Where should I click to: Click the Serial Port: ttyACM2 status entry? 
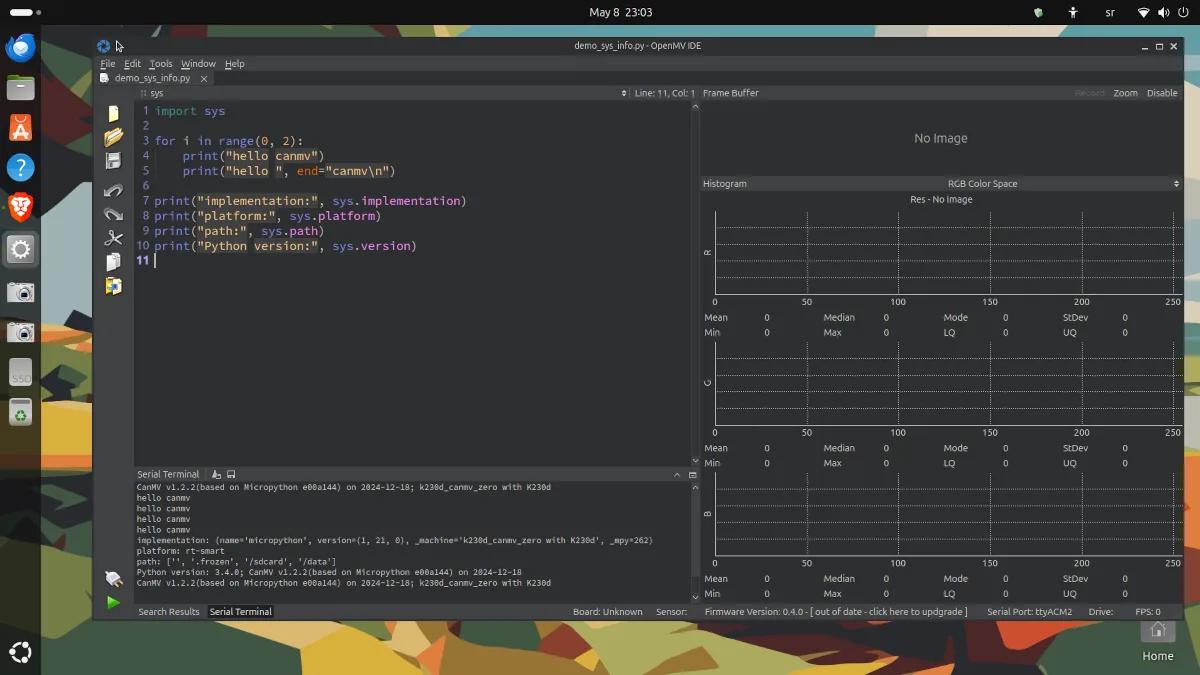tap(1029, 612)
